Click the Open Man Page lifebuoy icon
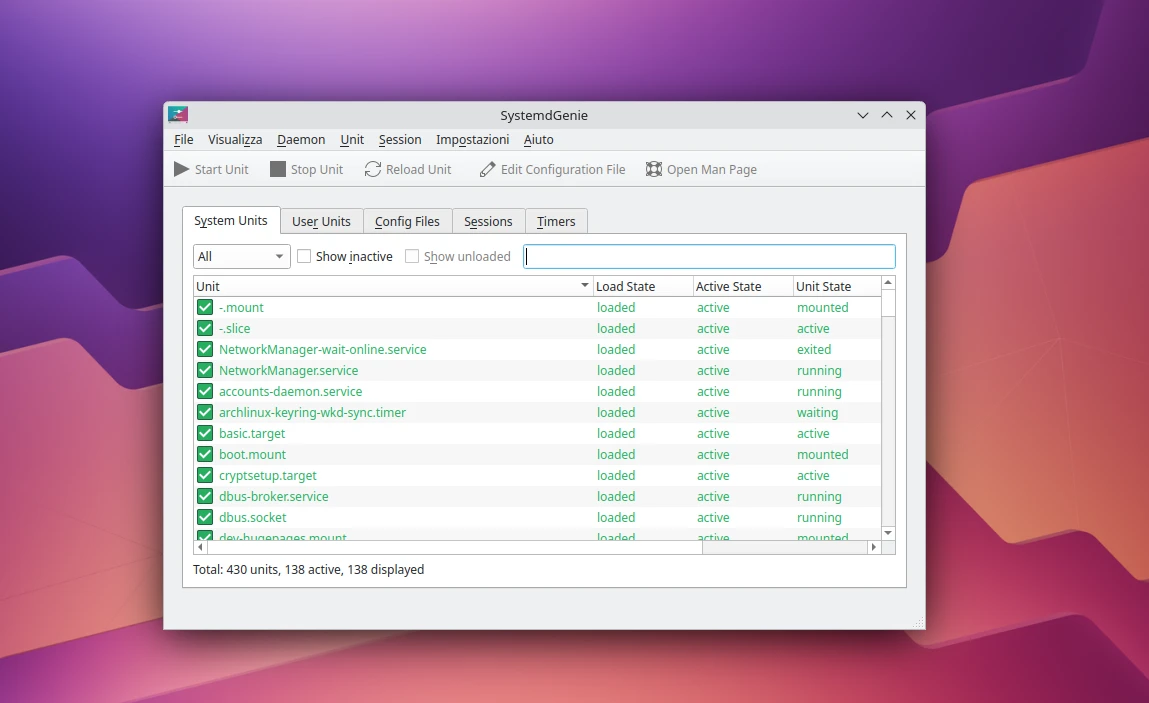 tap(654, 170)
